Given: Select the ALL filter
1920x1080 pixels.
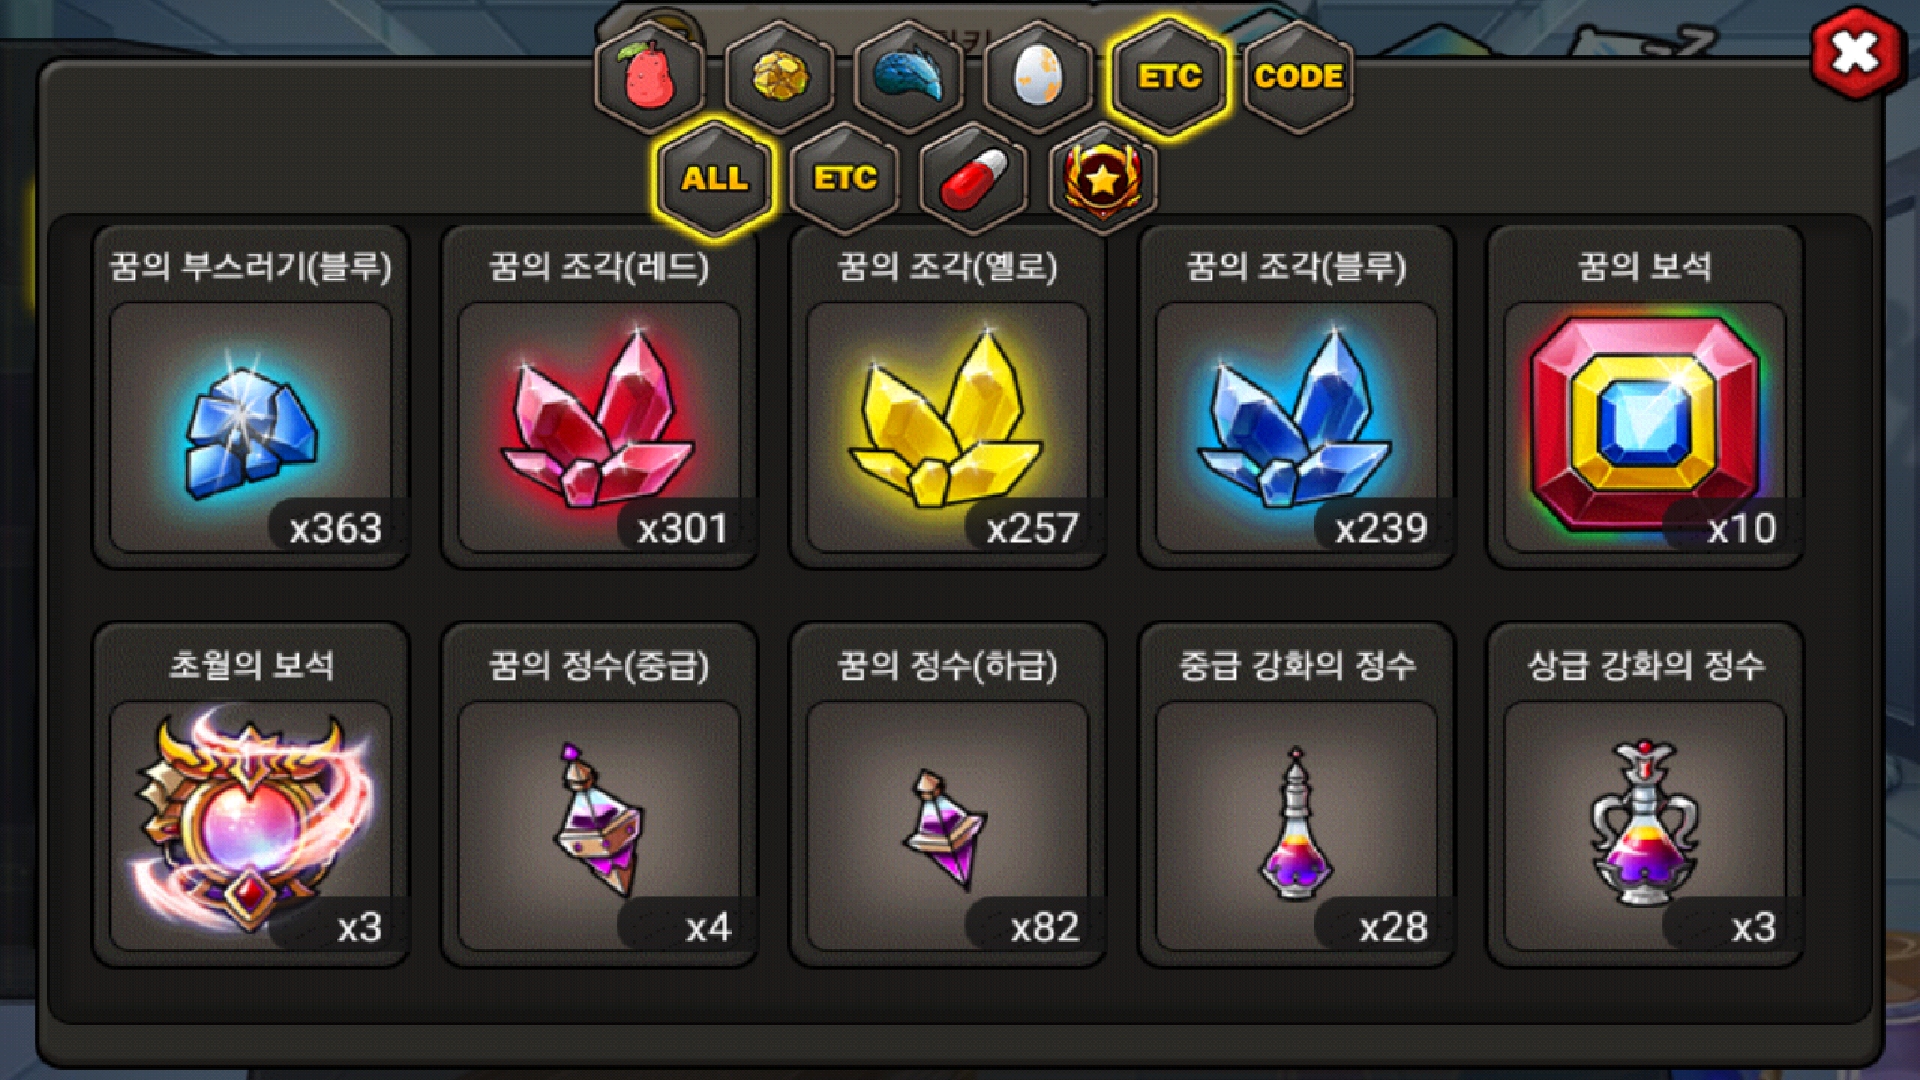Looking at the screenshot, I should (x=714, y=178).
